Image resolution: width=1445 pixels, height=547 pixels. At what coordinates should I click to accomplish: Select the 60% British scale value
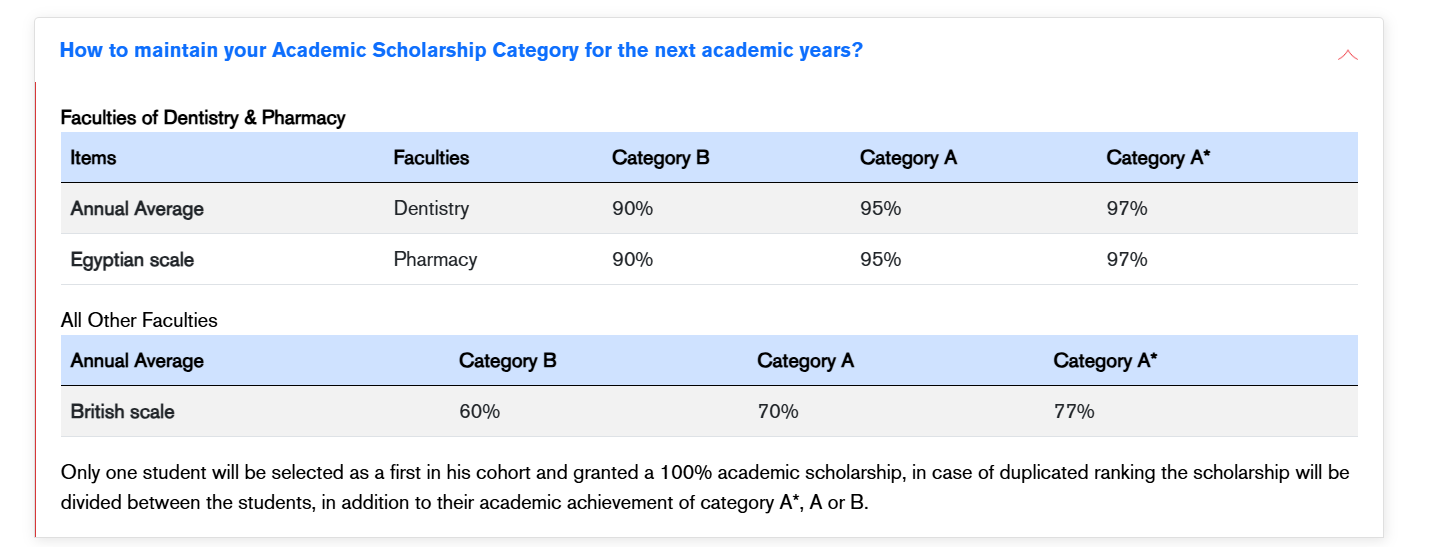(479, 411)
